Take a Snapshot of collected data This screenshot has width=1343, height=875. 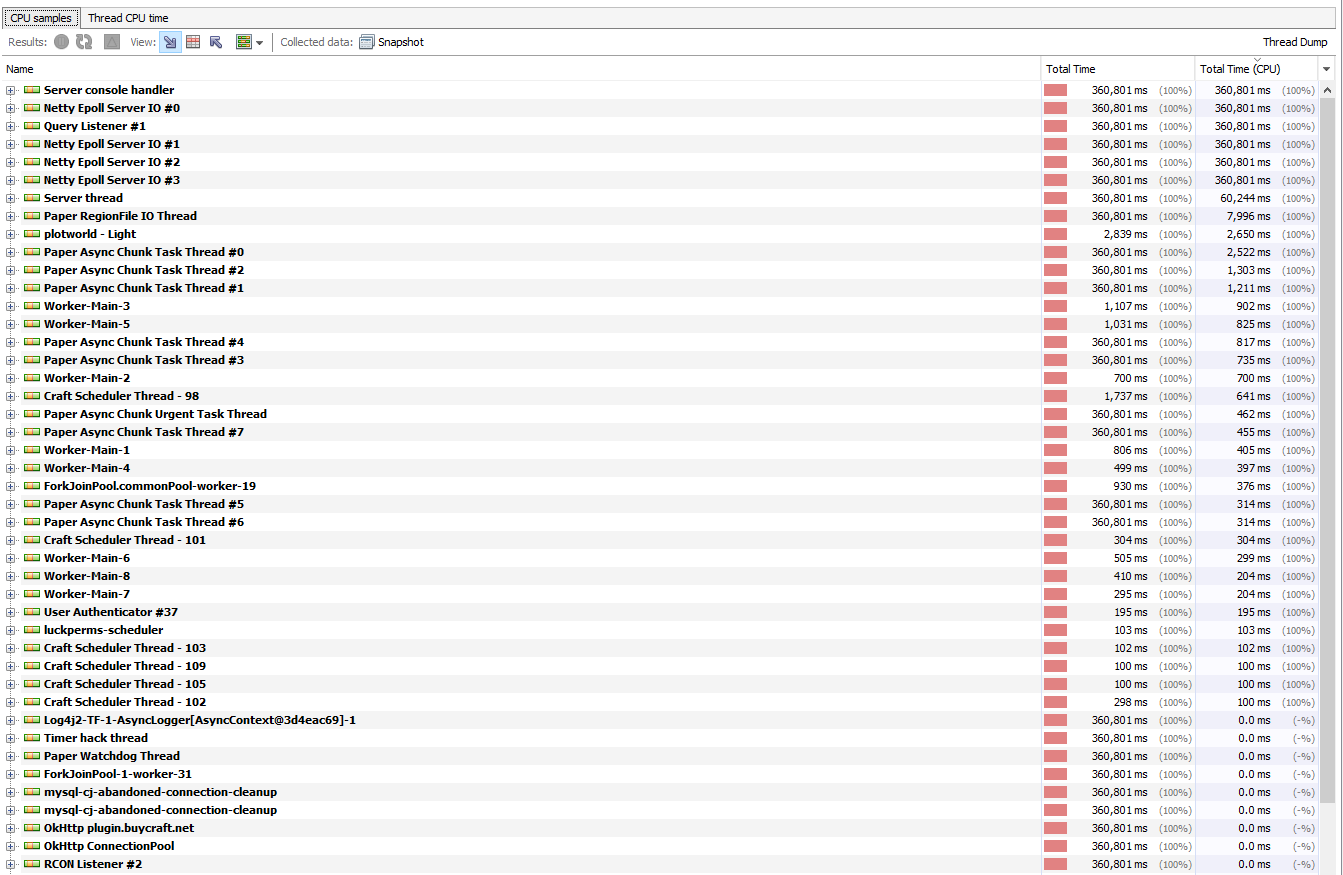pos(392,42)
